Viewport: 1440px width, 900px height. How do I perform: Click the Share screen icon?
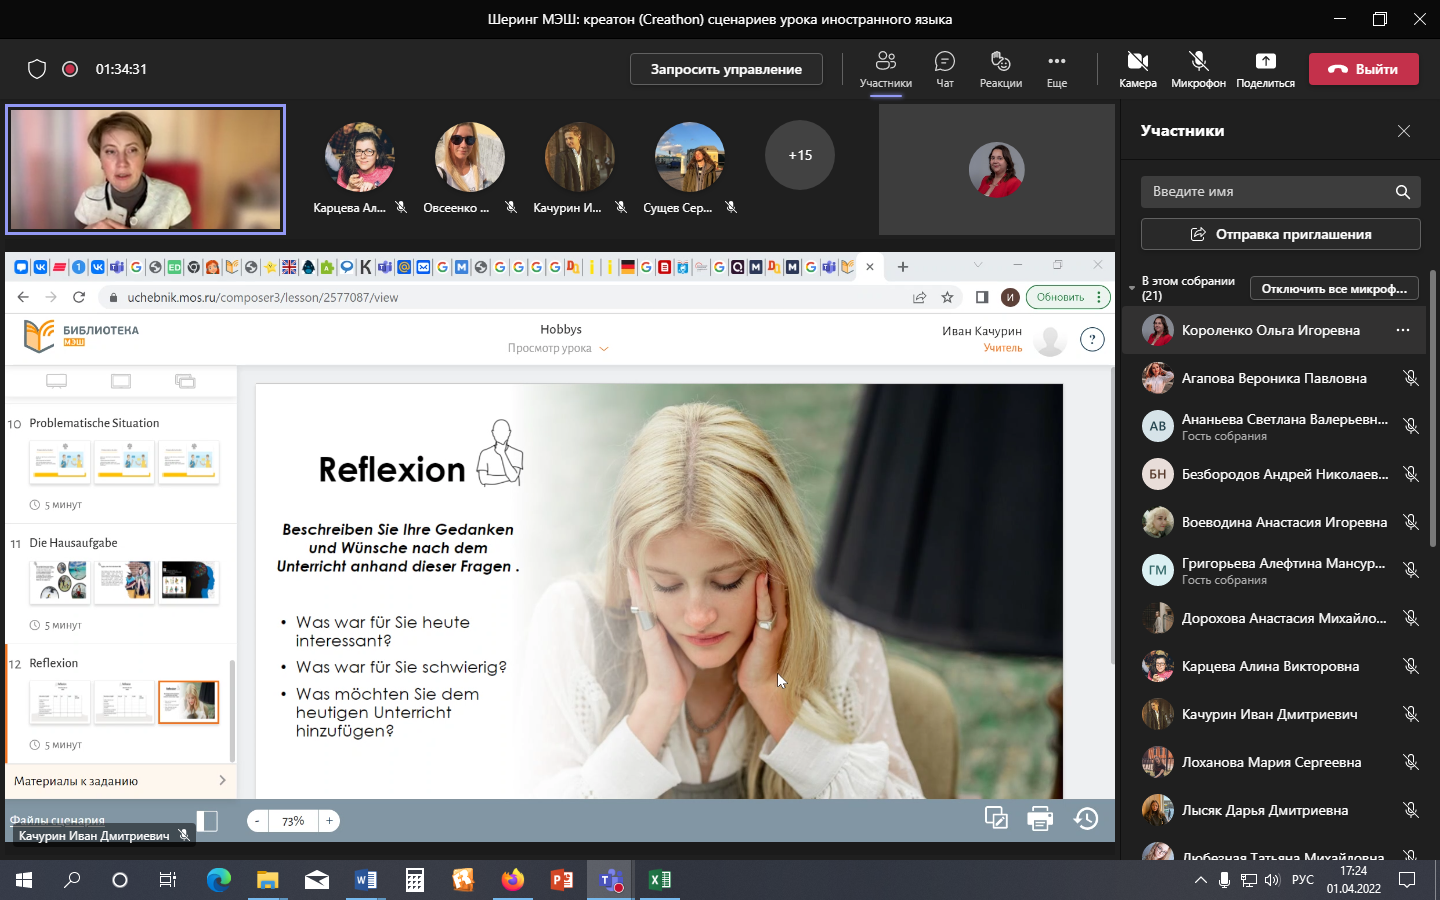coord(1265,68)
